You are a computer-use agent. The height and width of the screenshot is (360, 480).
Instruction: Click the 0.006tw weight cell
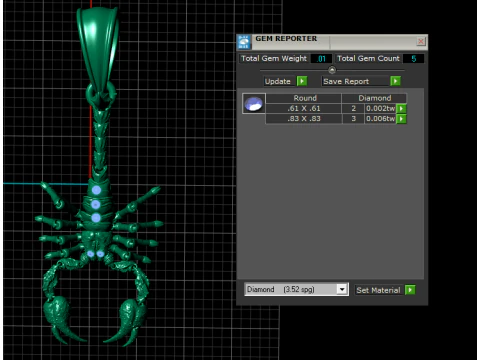tap(380, 119)
